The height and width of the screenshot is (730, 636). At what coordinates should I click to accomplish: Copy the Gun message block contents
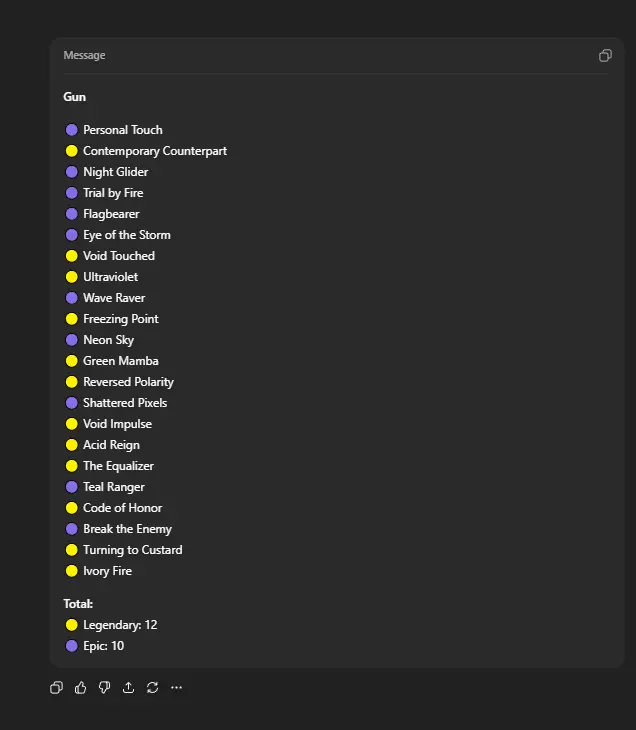point(605,56)
